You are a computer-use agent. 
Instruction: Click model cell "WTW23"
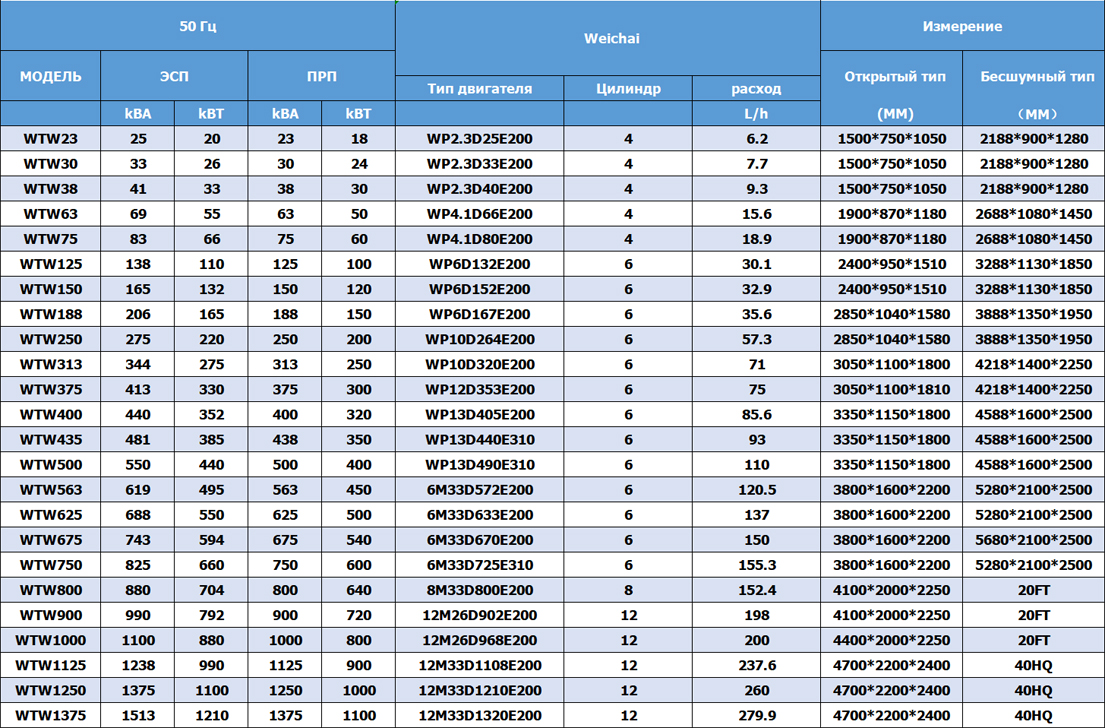pos(51,139)
